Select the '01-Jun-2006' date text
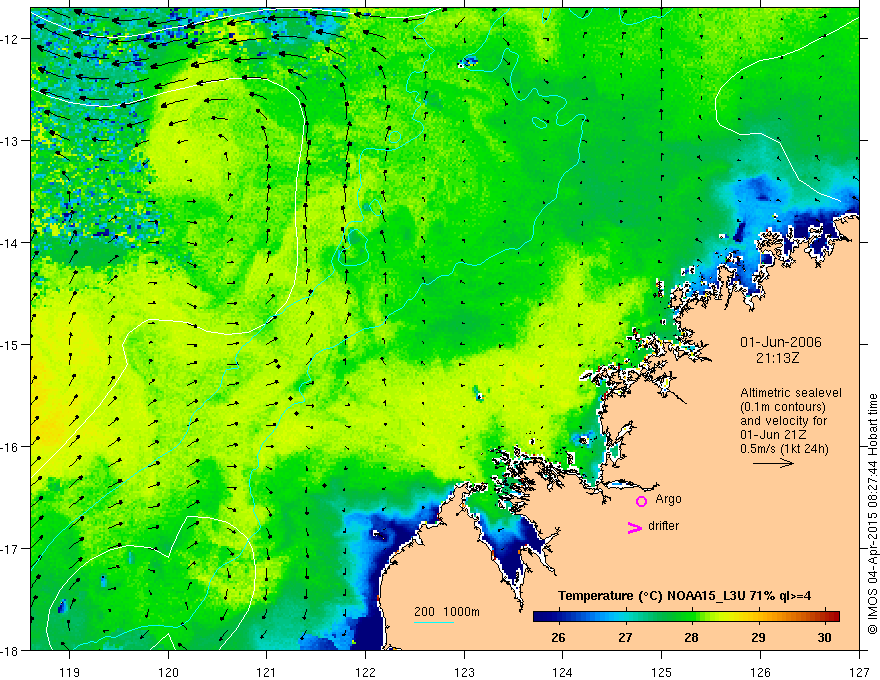Viewport: 880px width, 680px height. click(x=781, y=342)
